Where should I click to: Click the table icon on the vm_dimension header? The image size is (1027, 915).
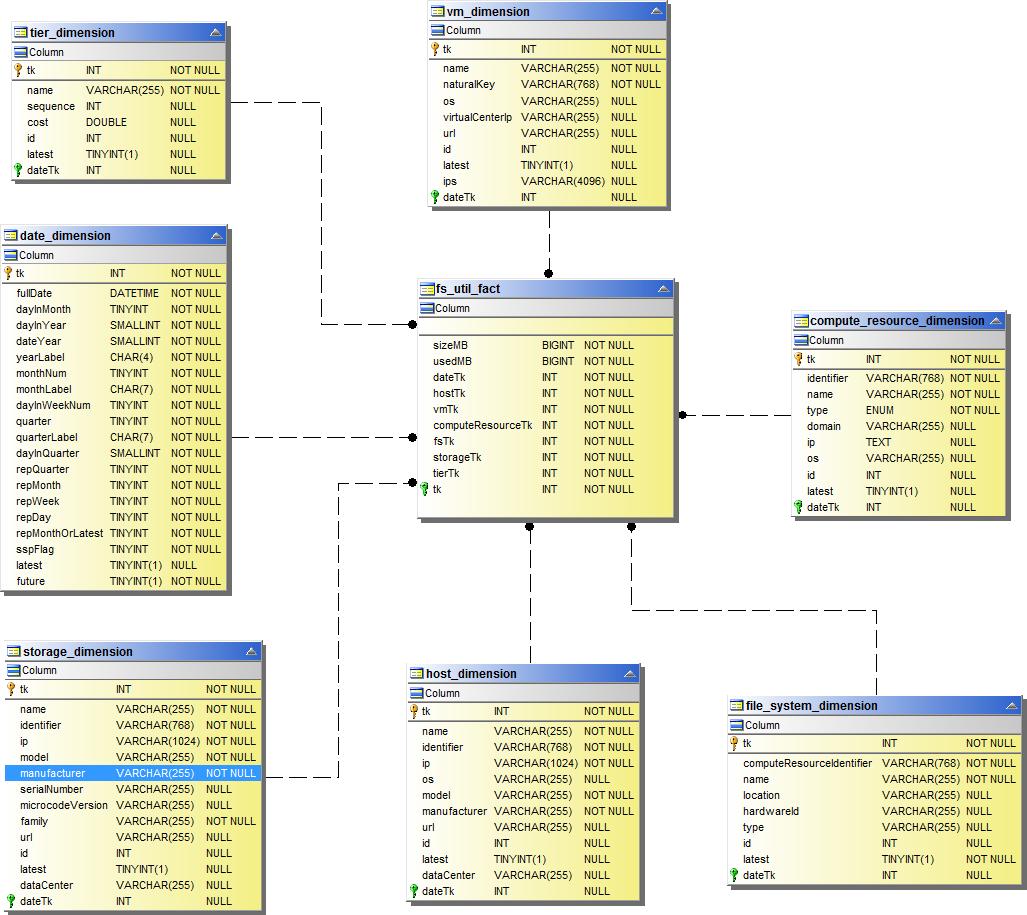tap(435, 11)
